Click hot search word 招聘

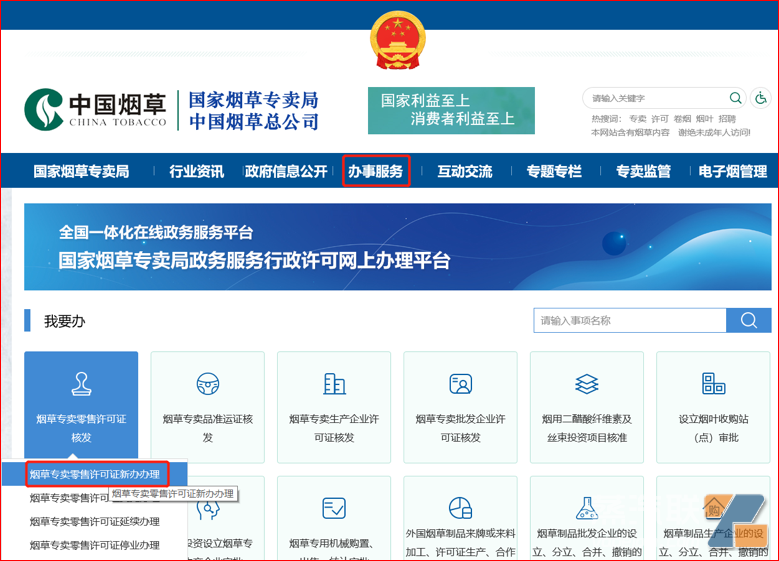727,119
